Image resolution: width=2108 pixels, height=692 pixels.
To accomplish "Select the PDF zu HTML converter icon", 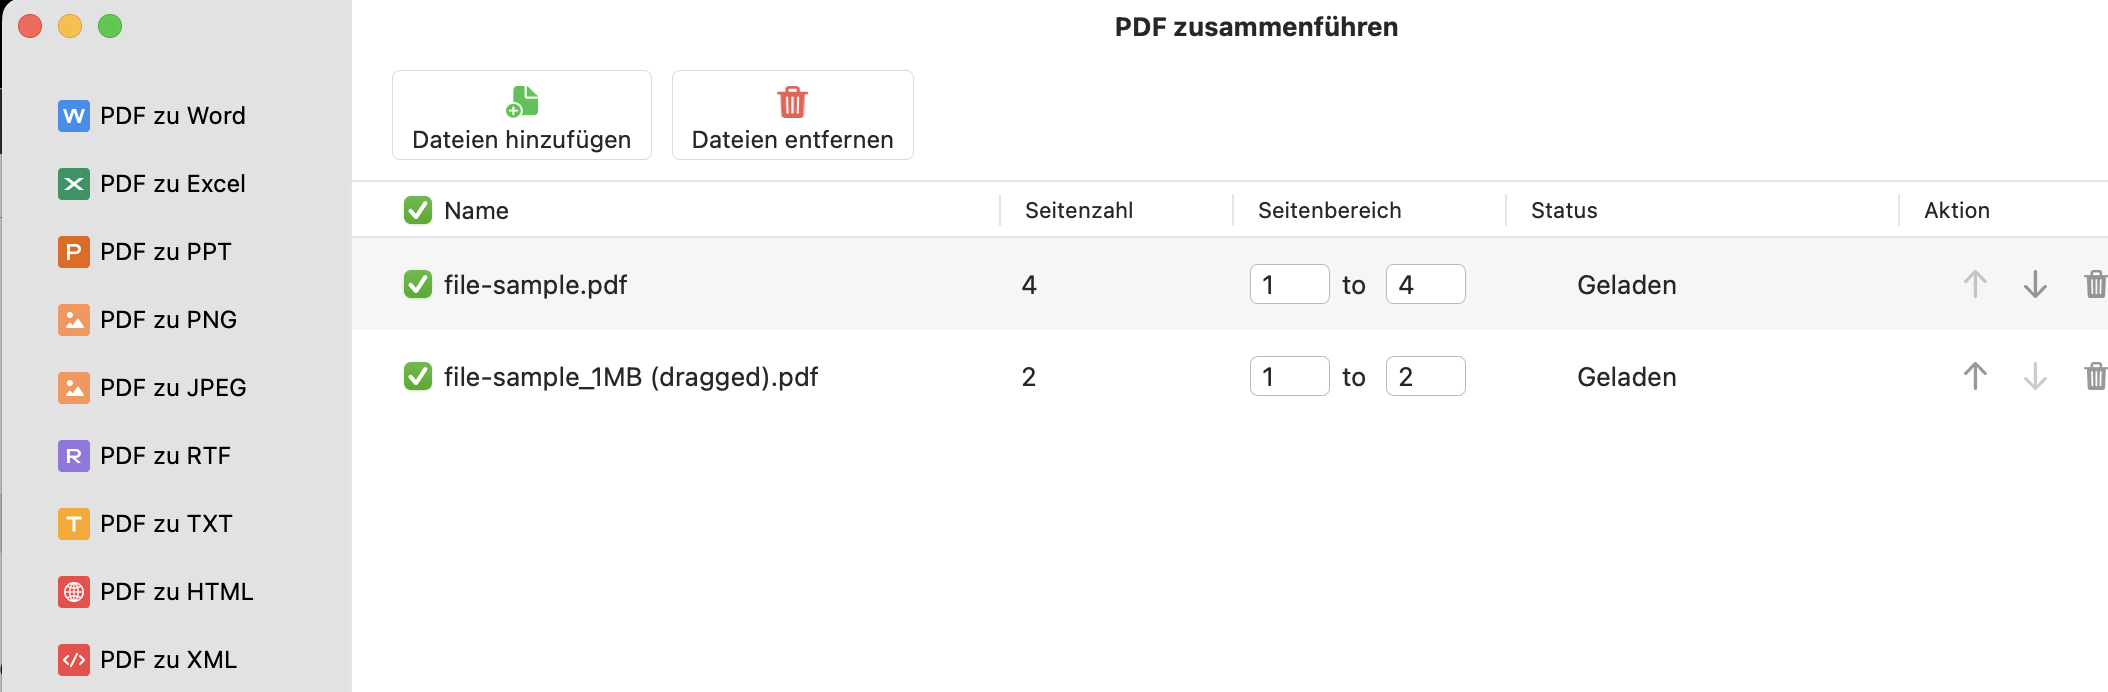I will click(71, 591).
